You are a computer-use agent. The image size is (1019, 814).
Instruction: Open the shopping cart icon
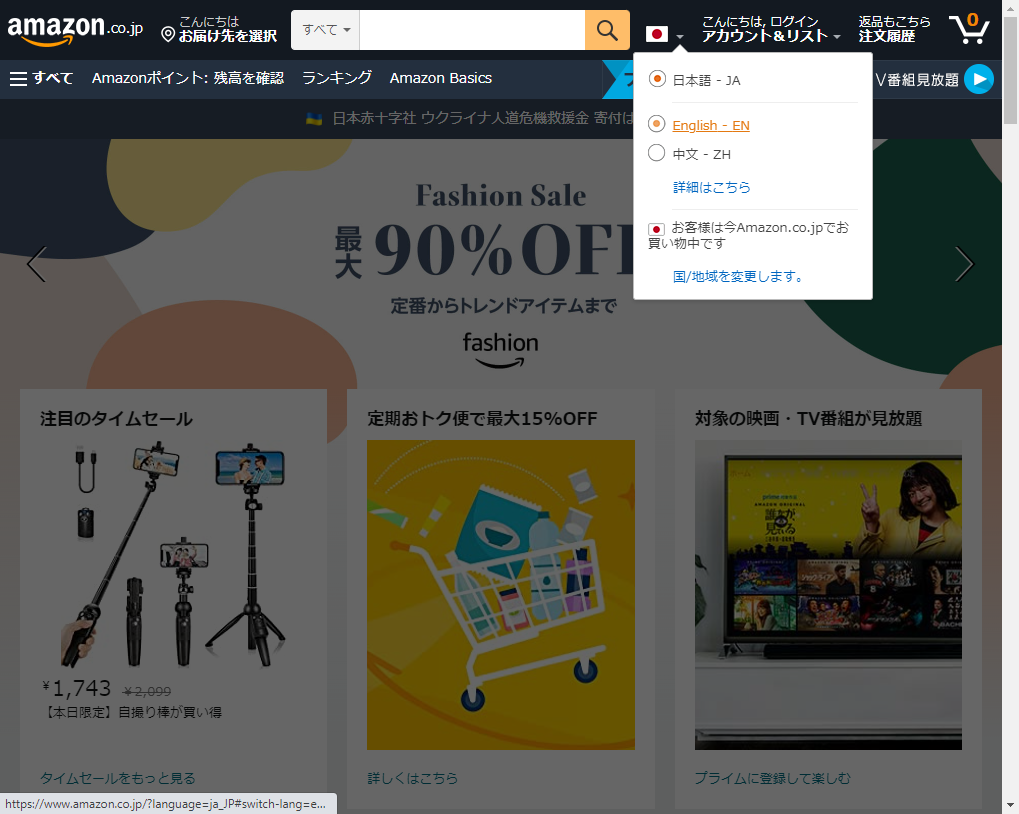[x=969, y=29]
